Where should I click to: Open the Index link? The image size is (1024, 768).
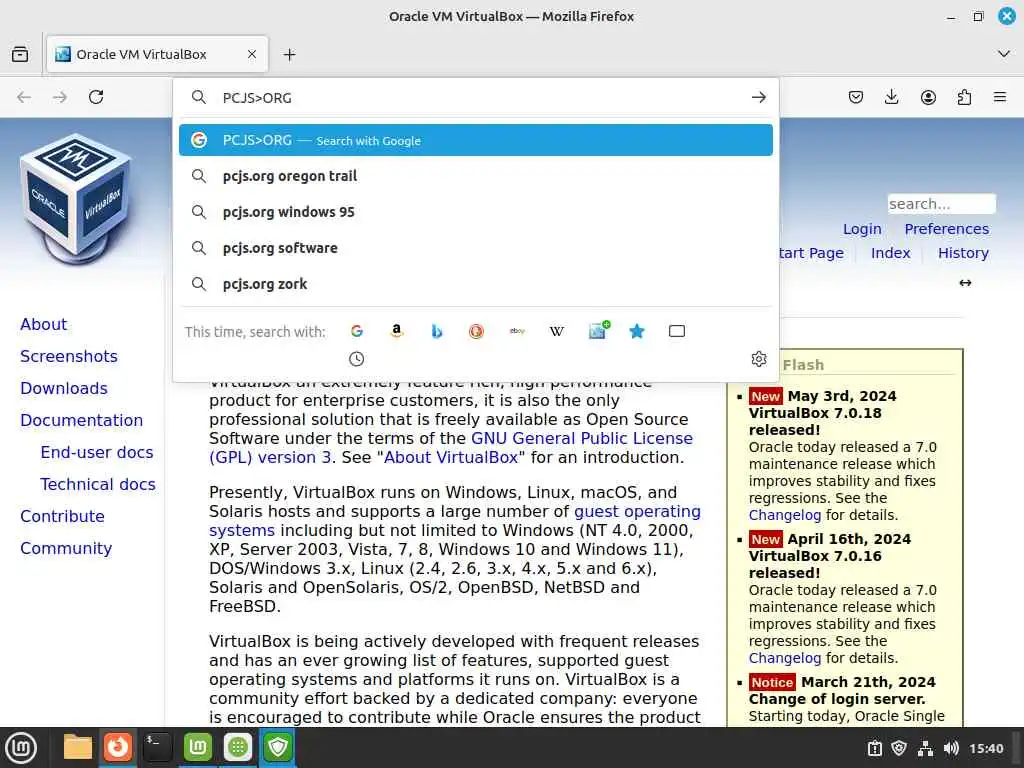coord(890,253)
